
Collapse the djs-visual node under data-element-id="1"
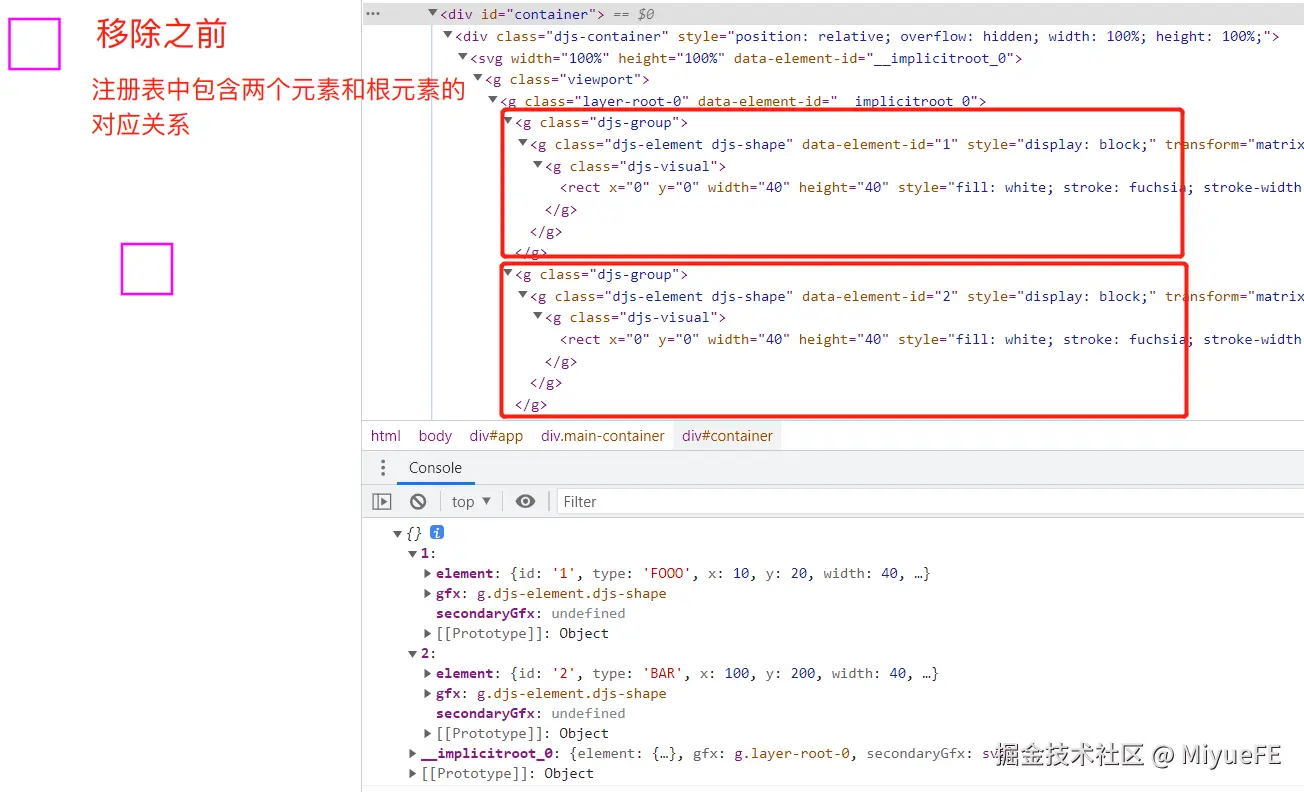click(x=538, y=166)
